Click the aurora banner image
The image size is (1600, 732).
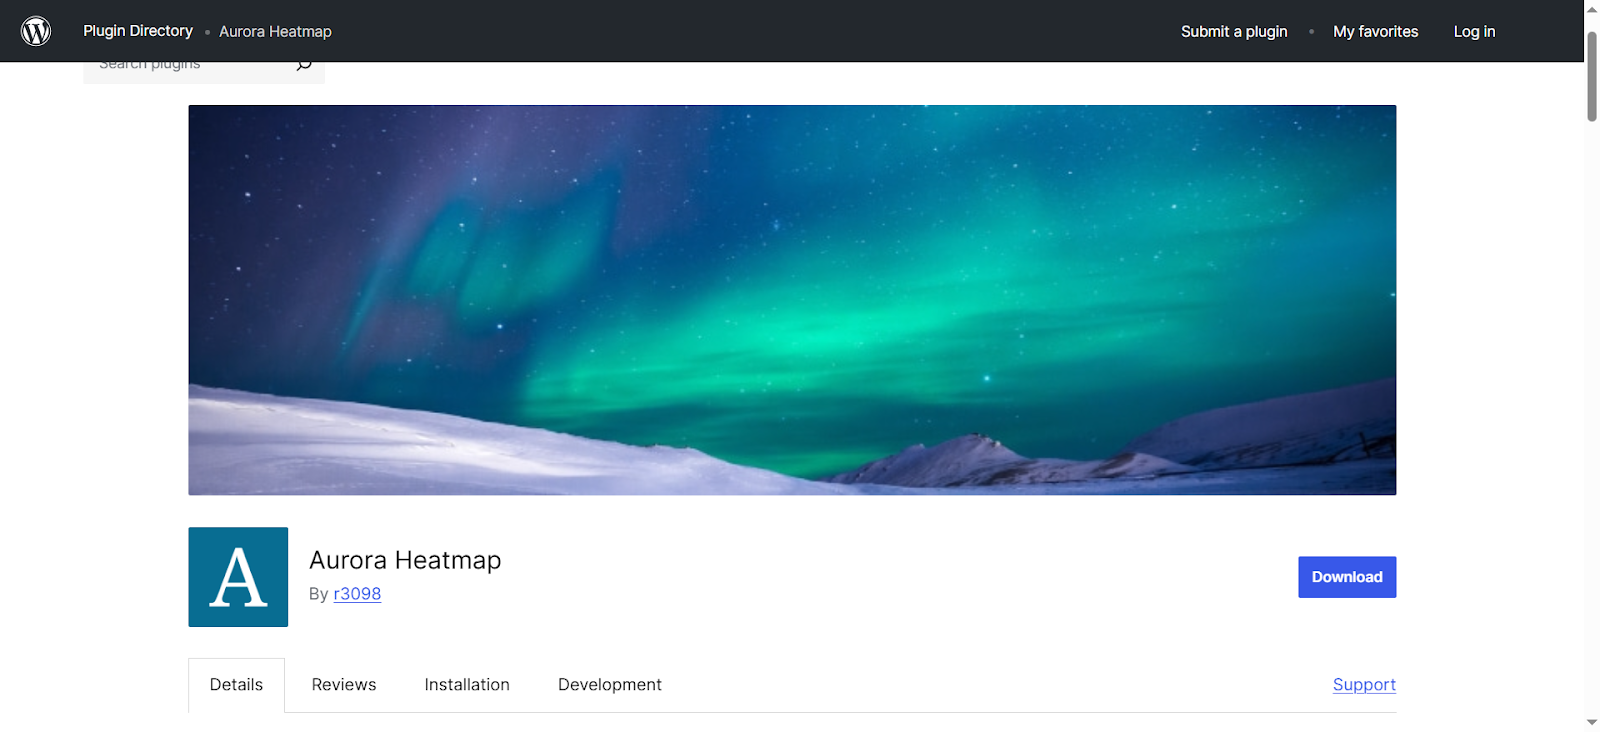792,300
